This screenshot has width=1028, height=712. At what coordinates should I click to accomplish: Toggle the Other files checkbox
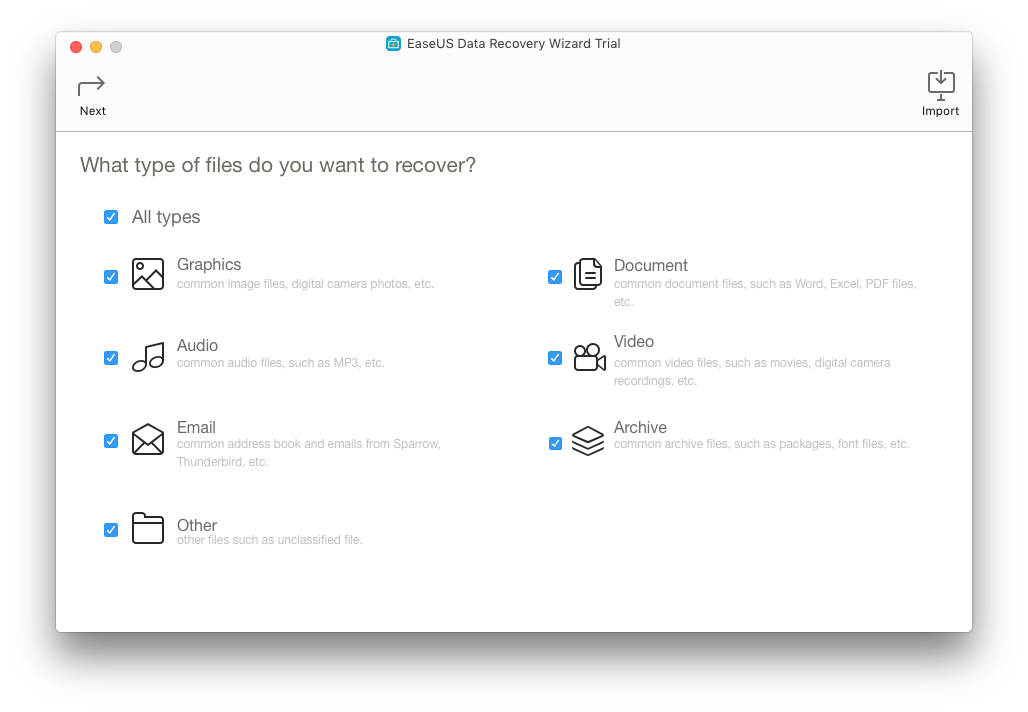[x=111, y=530]
